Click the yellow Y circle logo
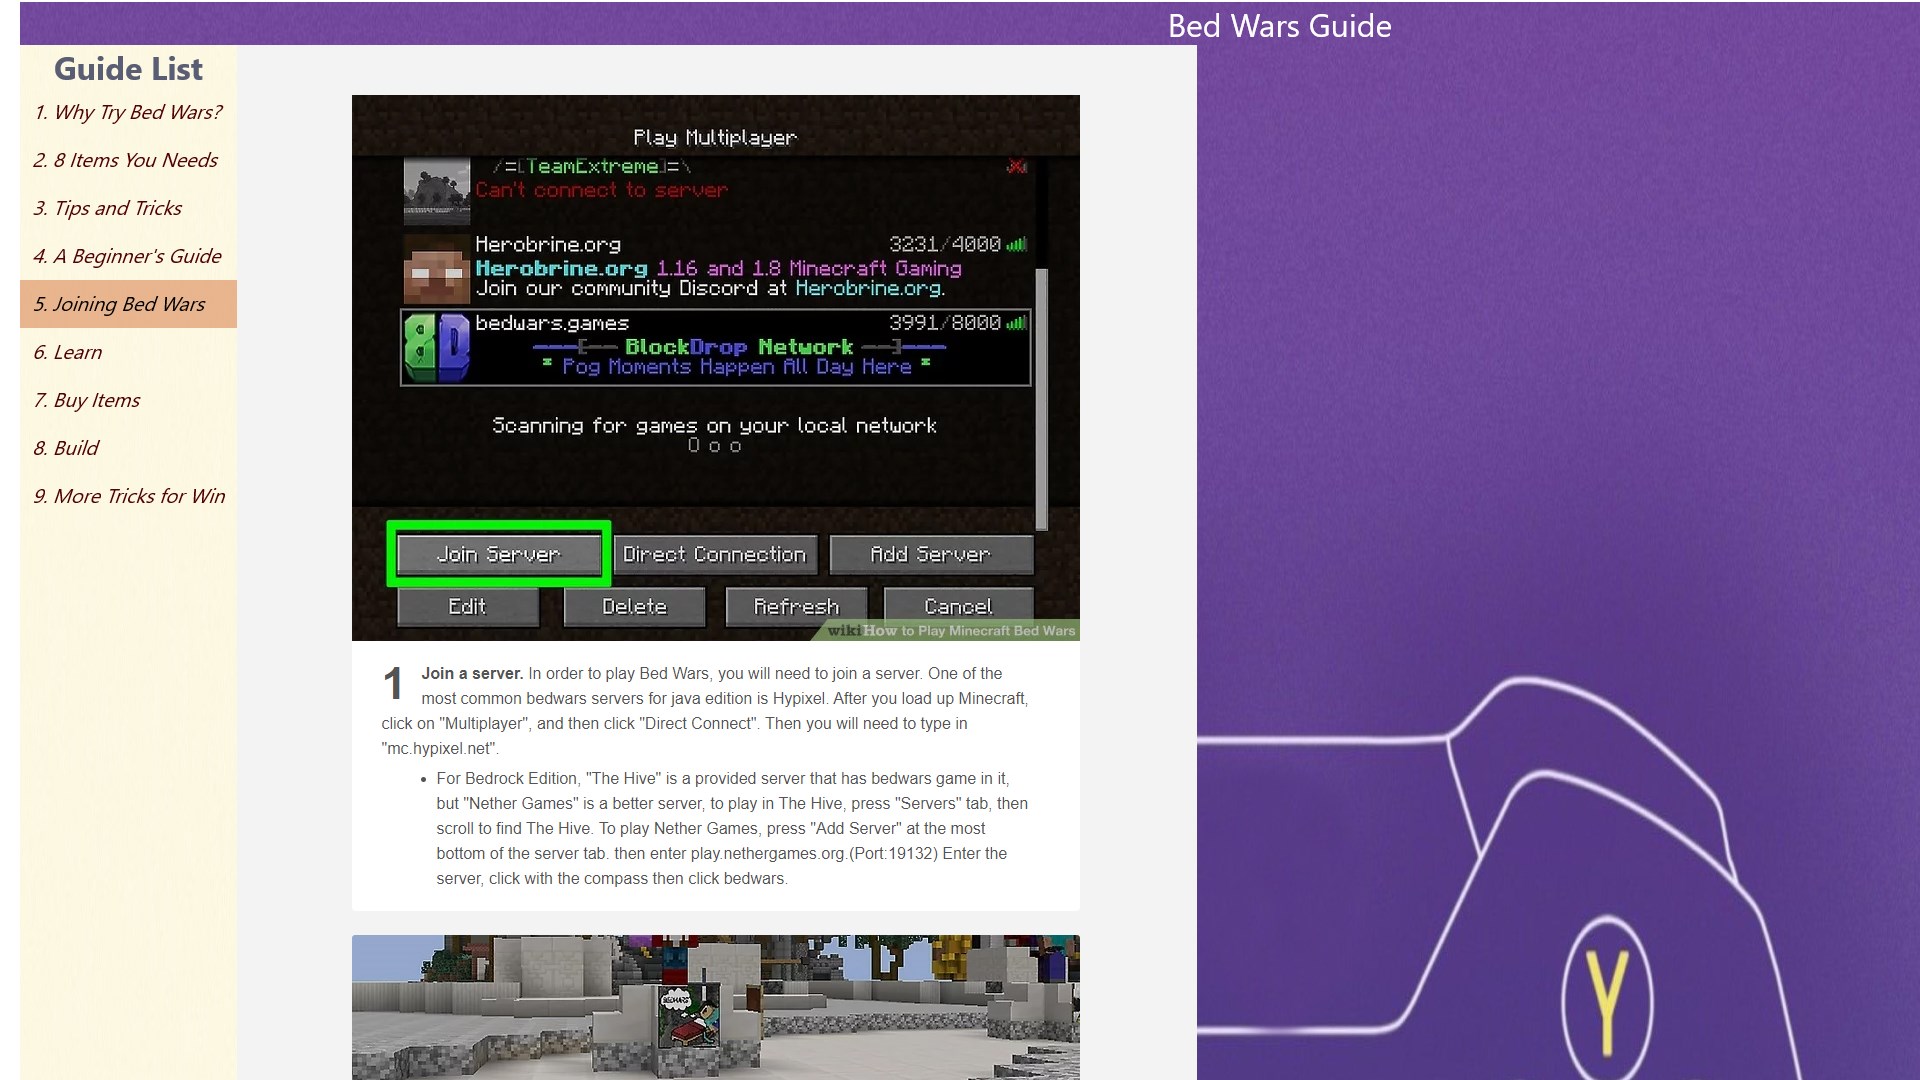The image size is (1920, 1080). (1607, 1000)
